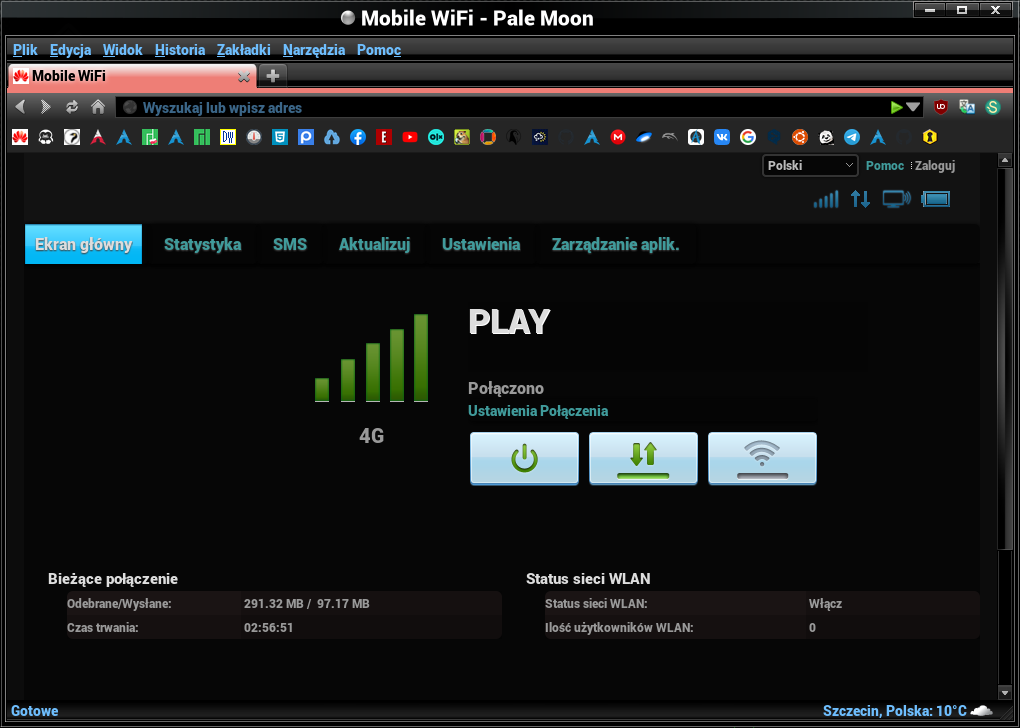Screen dimensions: 1020x728
Task: Follow the Ustawienia Połączenia link
Action: click(538, 411)
